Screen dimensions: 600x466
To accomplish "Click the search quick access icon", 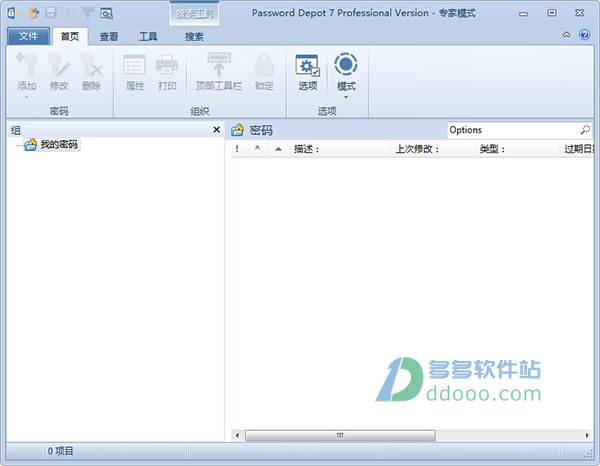I will 106,14.
